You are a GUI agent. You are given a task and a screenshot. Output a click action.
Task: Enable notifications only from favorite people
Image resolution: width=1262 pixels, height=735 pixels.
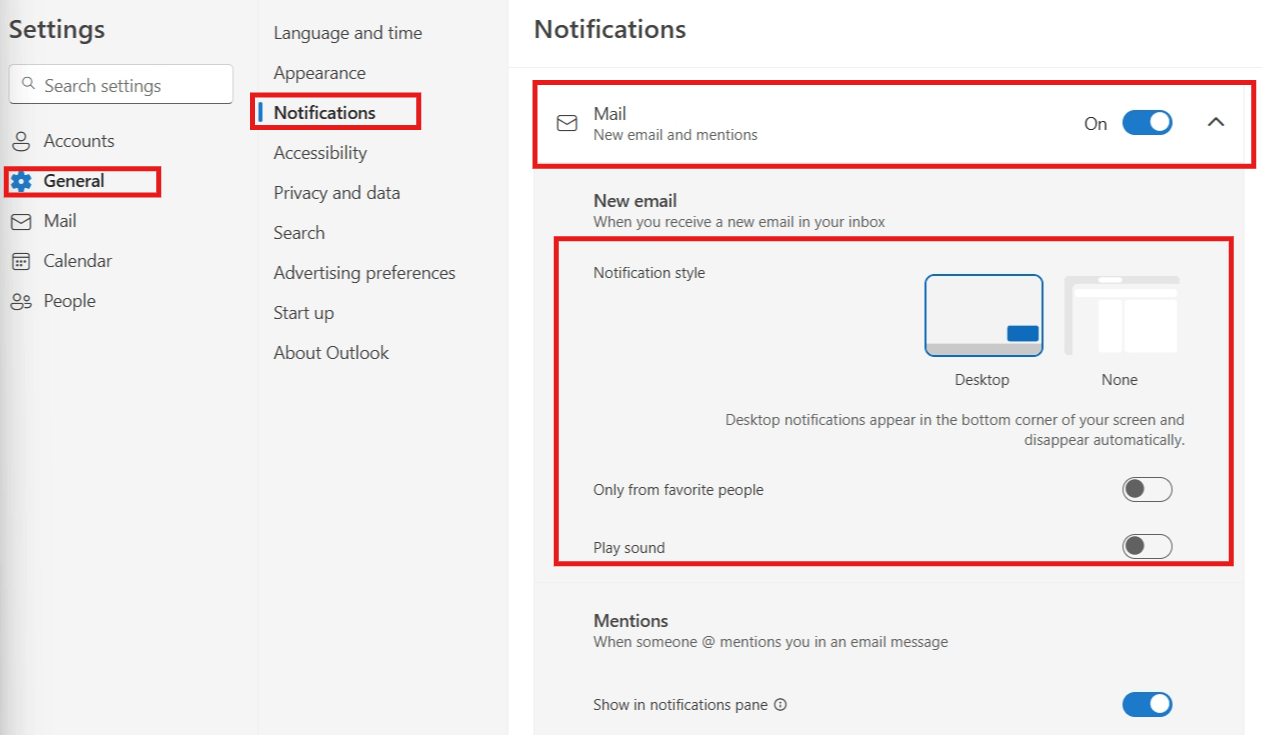(x=1147, y=489)
